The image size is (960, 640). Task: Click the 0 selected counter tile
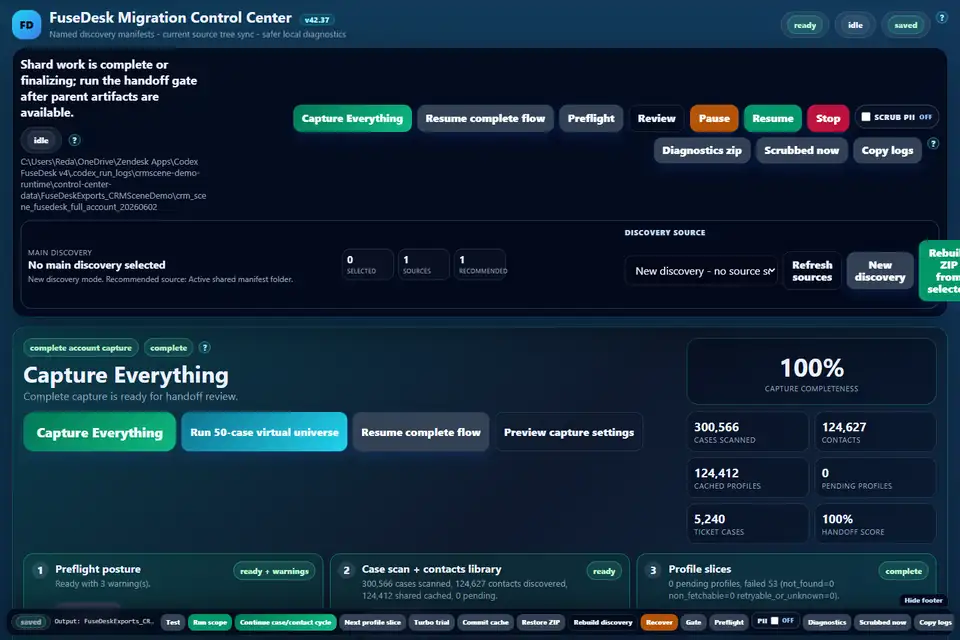coord(367,264)
